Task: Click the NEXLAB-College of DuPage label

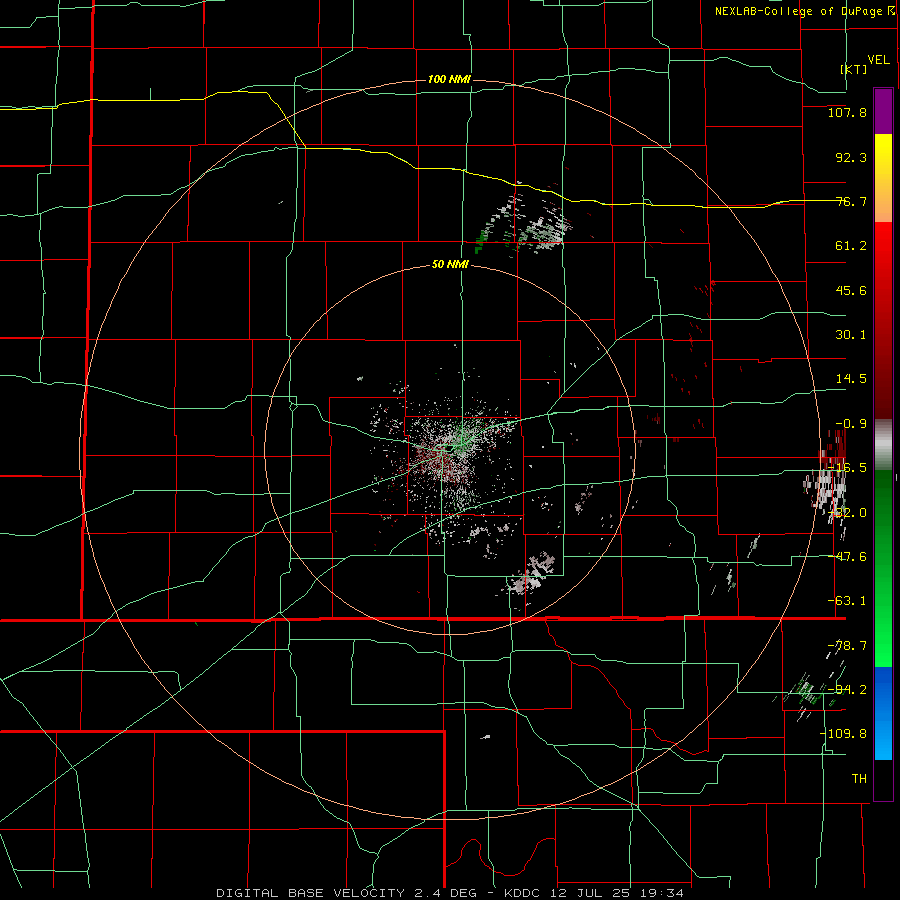Action: tap(805, 11)
